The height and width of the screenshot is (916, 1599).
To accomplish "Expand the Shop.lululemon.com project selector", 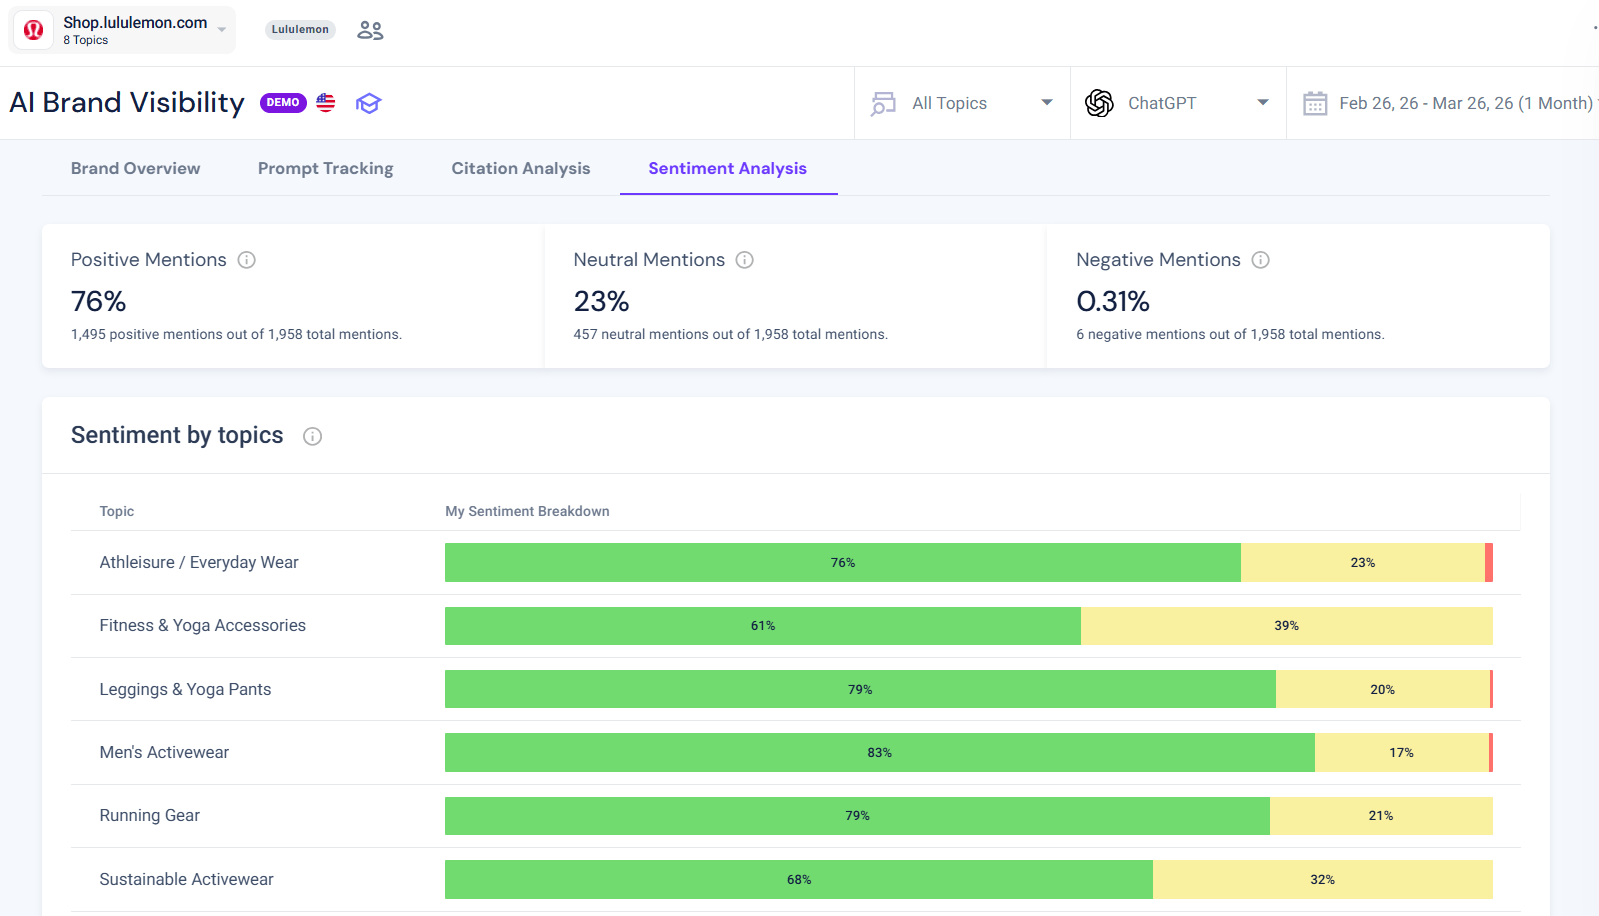I will click(123, 30).
